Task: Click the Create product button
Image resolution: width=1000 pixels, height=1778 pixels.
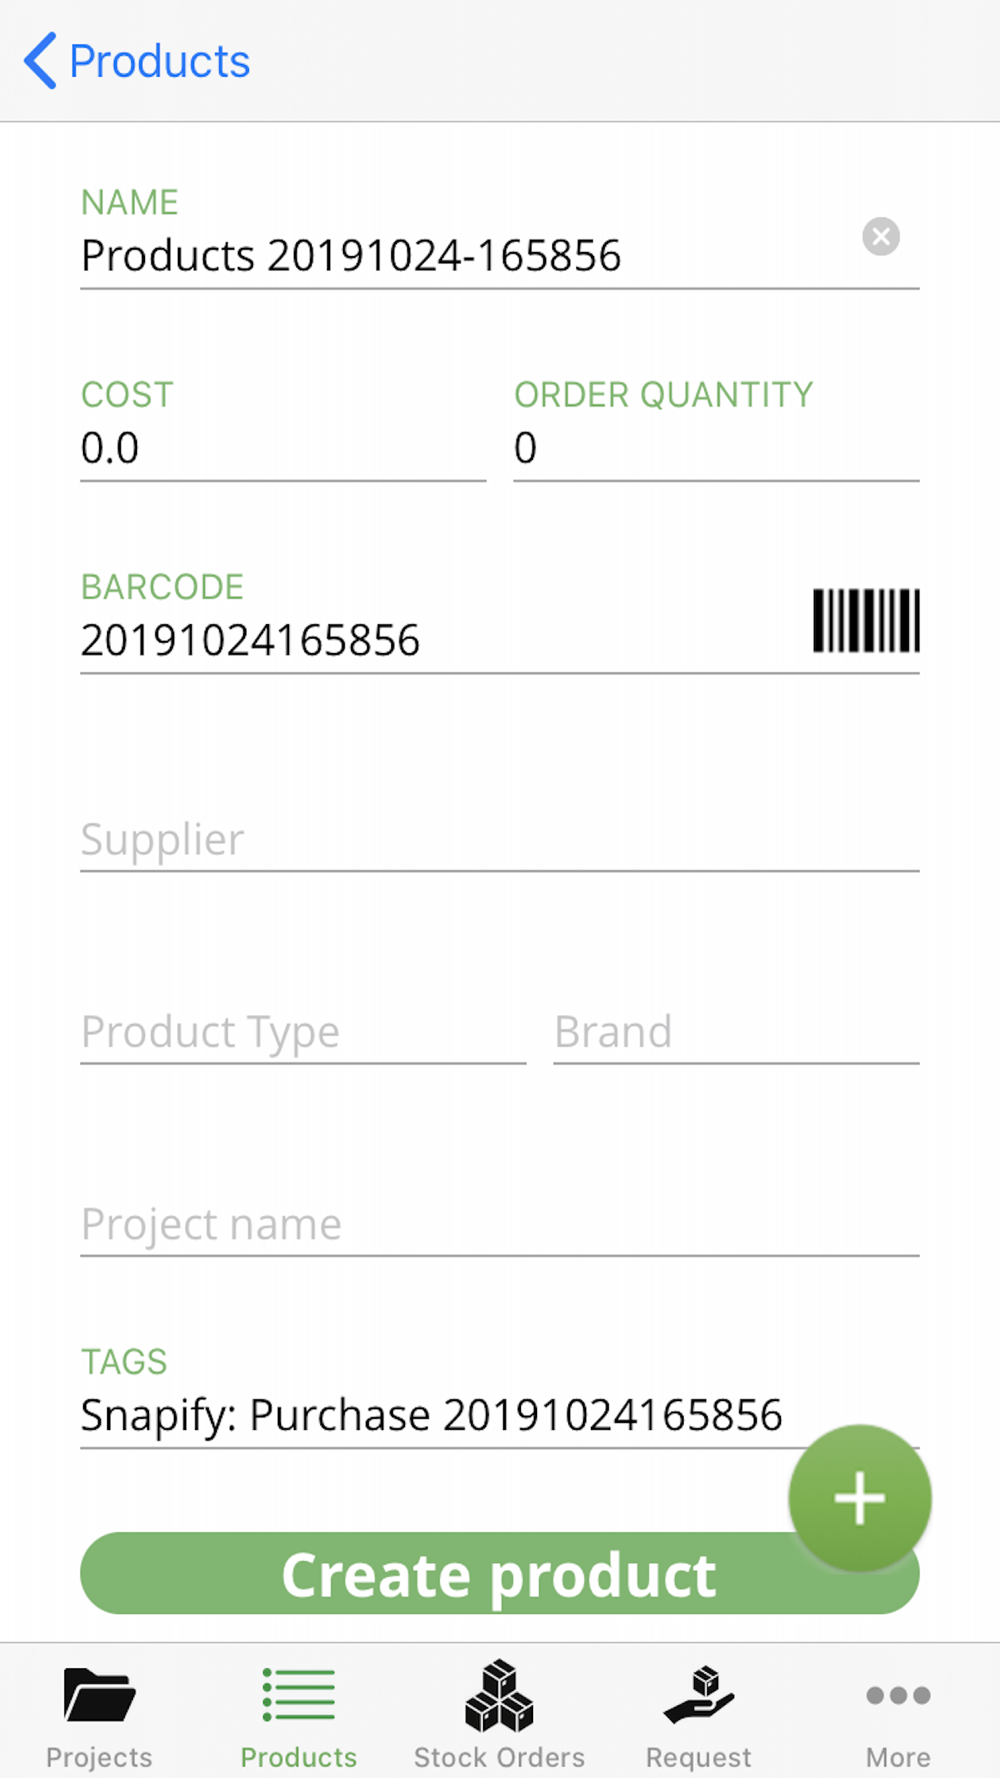Action: (x=500, y=1573)
